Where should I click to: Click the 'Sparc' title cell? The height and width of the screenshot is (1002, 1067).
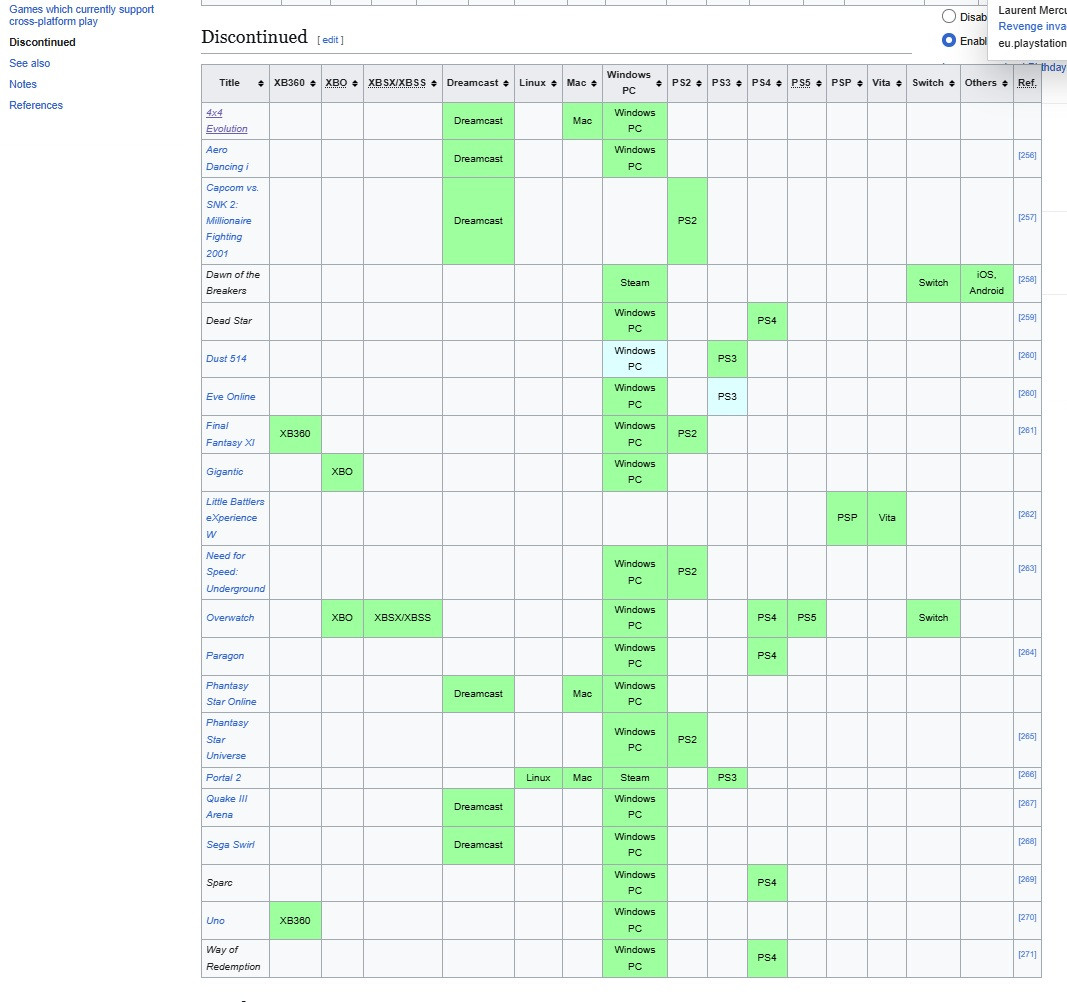click(235, 883)
